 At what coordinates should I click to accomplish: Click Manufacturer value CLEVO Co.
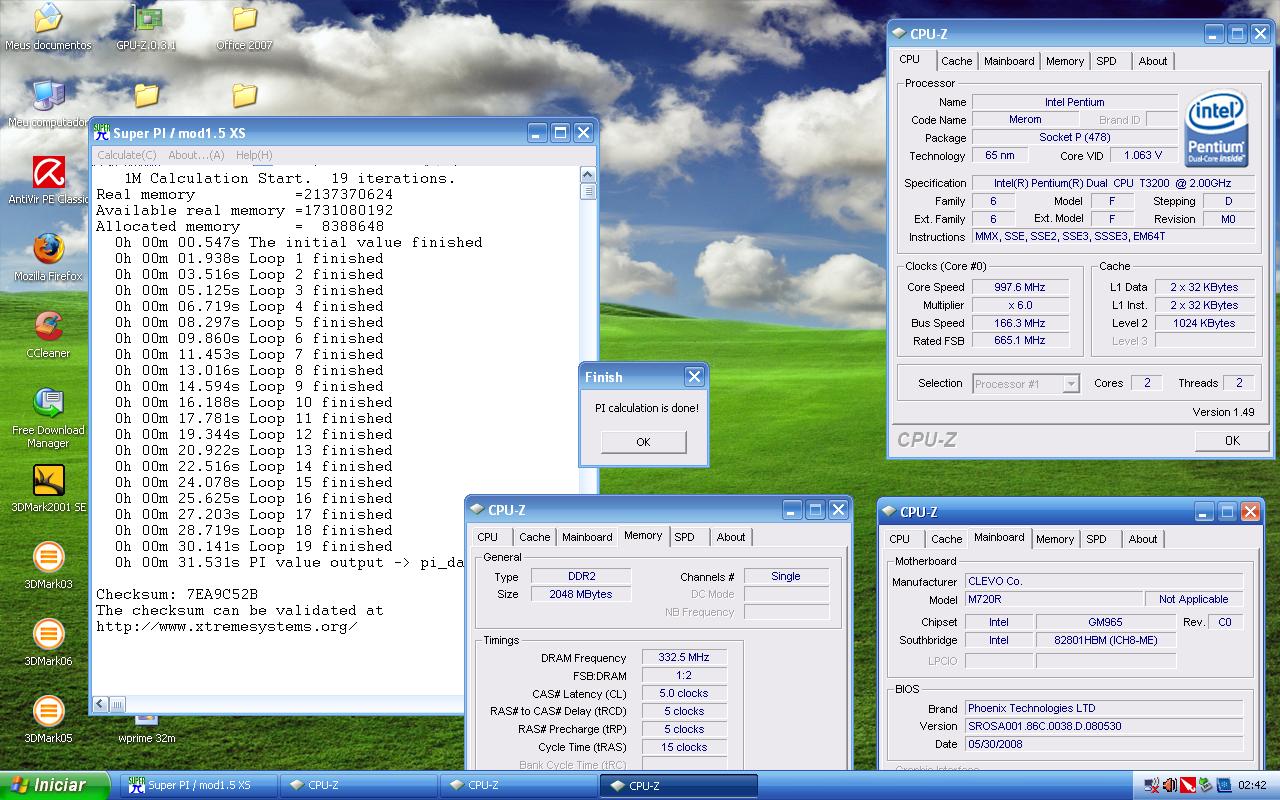1104,581
